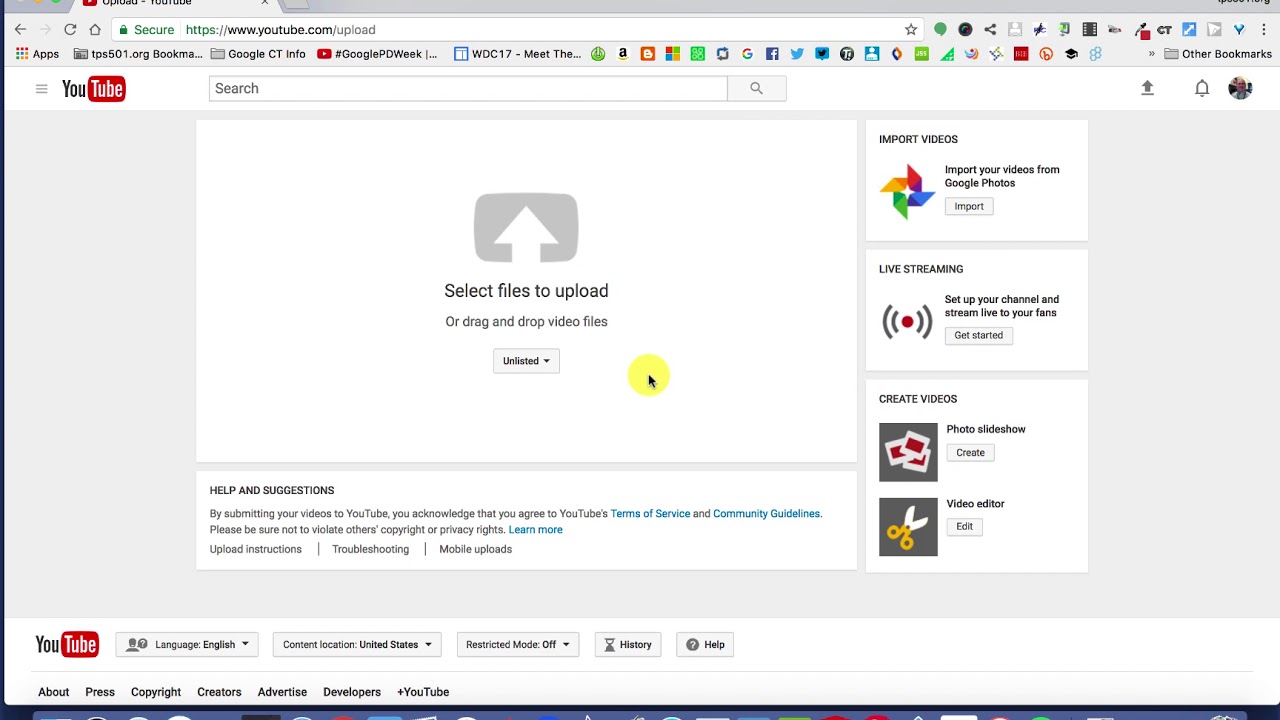Image resolution: width=1280 pixels, height=720 pixels.
Task: Open the Restricted Mode: Off dropdown
Action: 517,645
